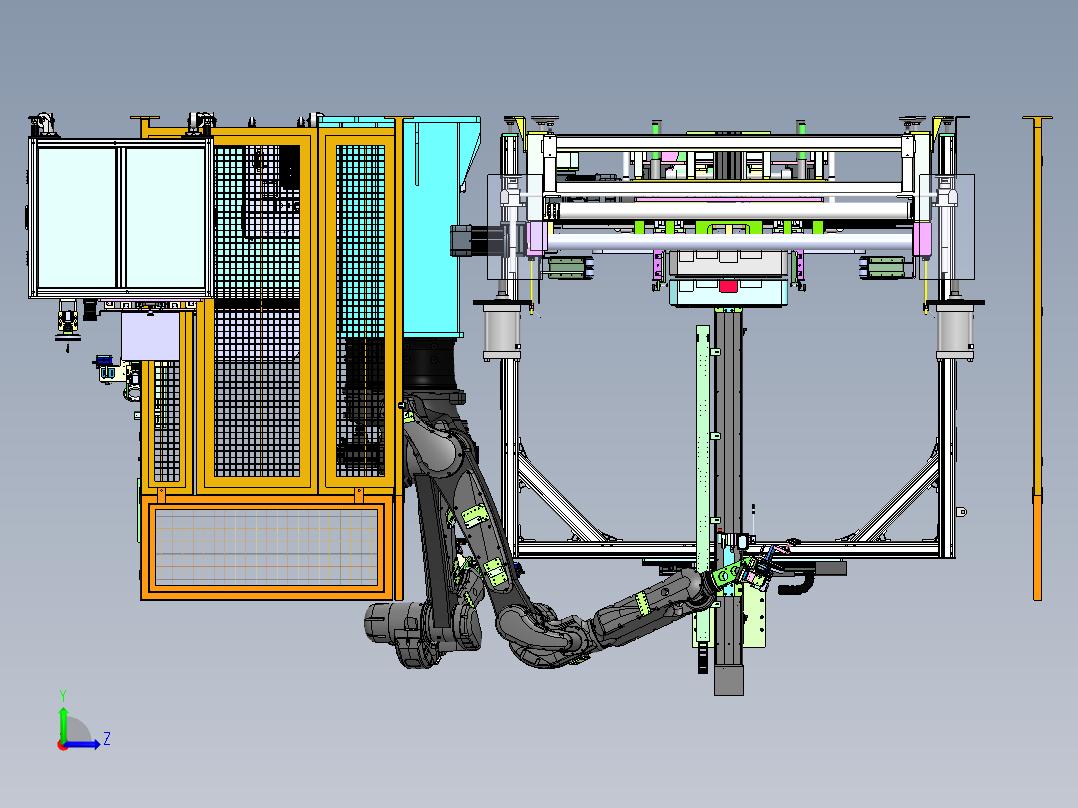Select the white glazed window enclosure at top left
The image size is (1078, 808).
pyautogui.click(x=121, y=218)
